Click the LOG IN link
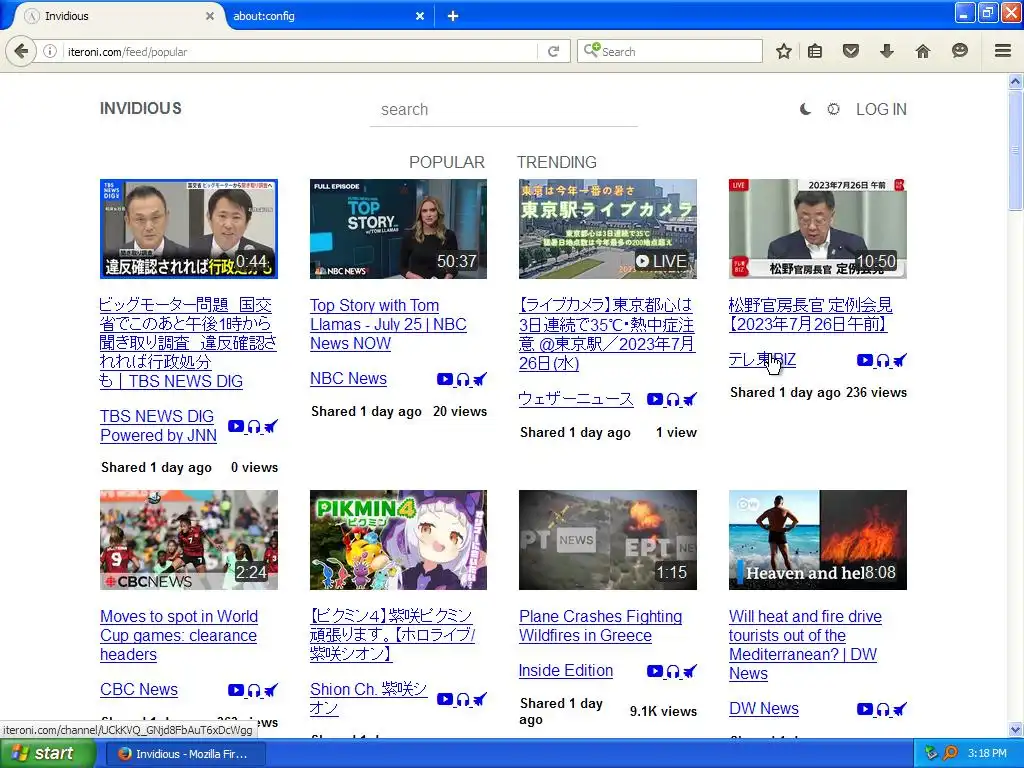The width and height of the screenshot is (1024, 768). click(881, 109)
